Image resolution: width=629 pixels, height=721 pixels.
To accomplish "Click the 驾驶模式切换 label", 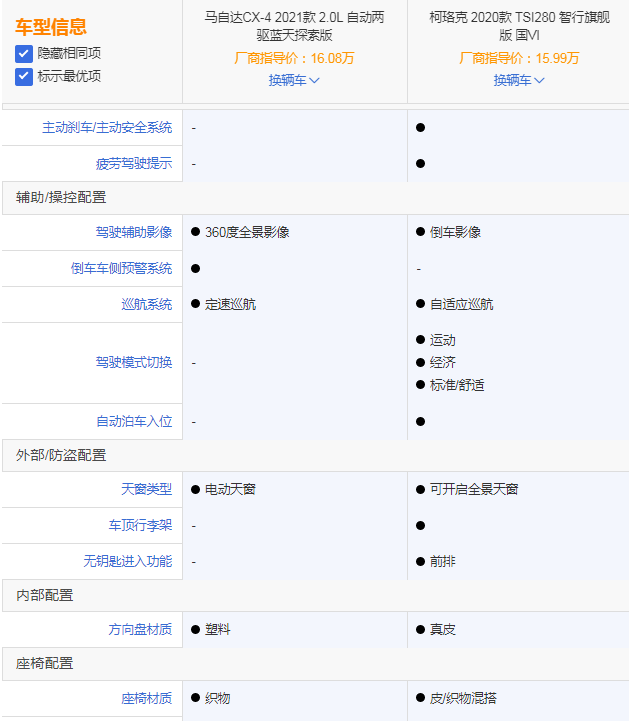I will tap(134, 362).
